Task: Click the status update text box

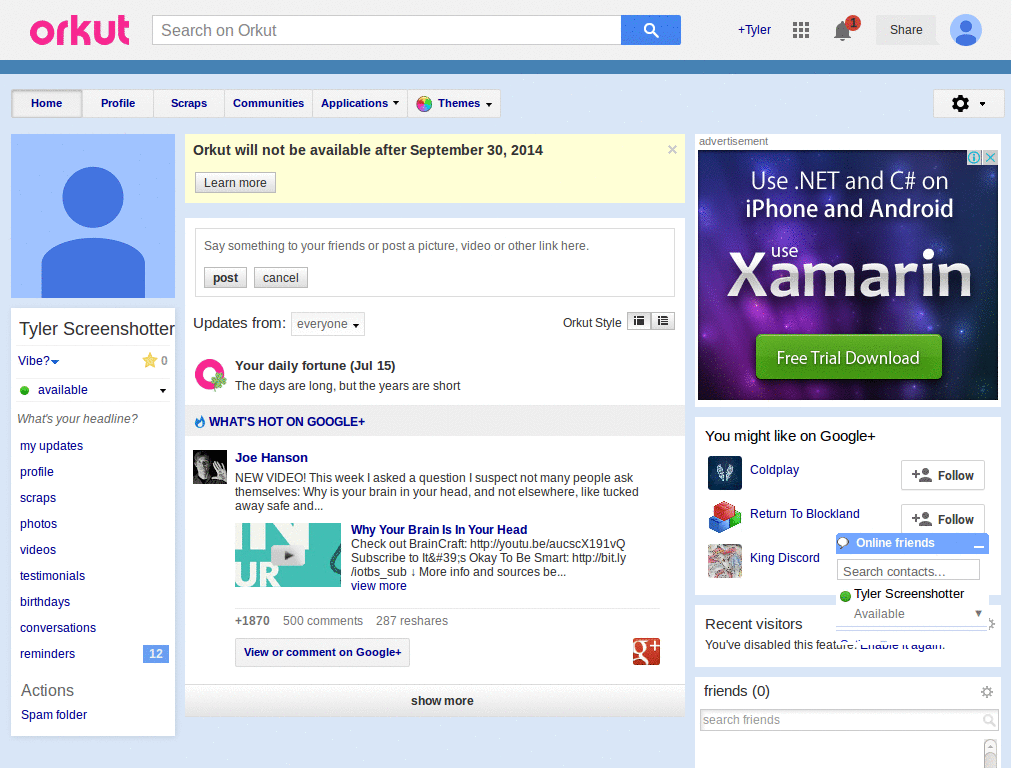Action: tap(435, 246)
